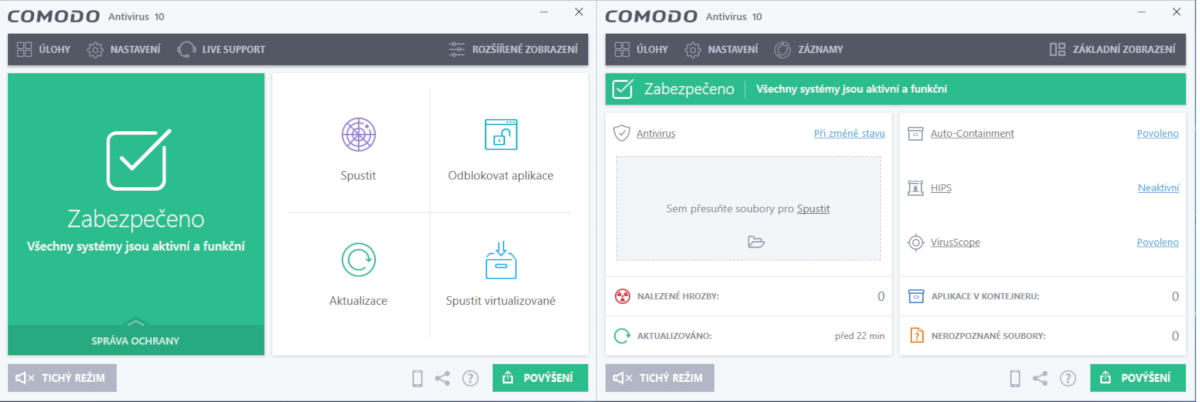Switch to Rozšířené zobrazení view
The image size is (1200, 402).
point(512,49)
